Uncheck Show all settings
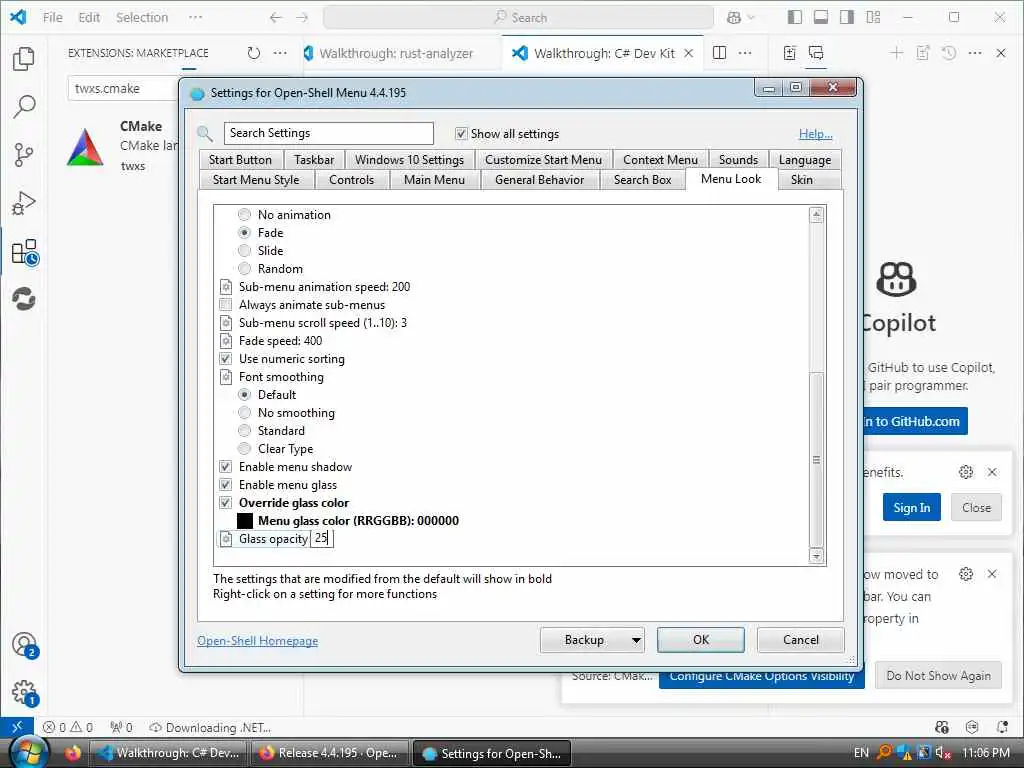Viewport: 1024px width, 768px height. pyautogui.click(x=461, y=133)
